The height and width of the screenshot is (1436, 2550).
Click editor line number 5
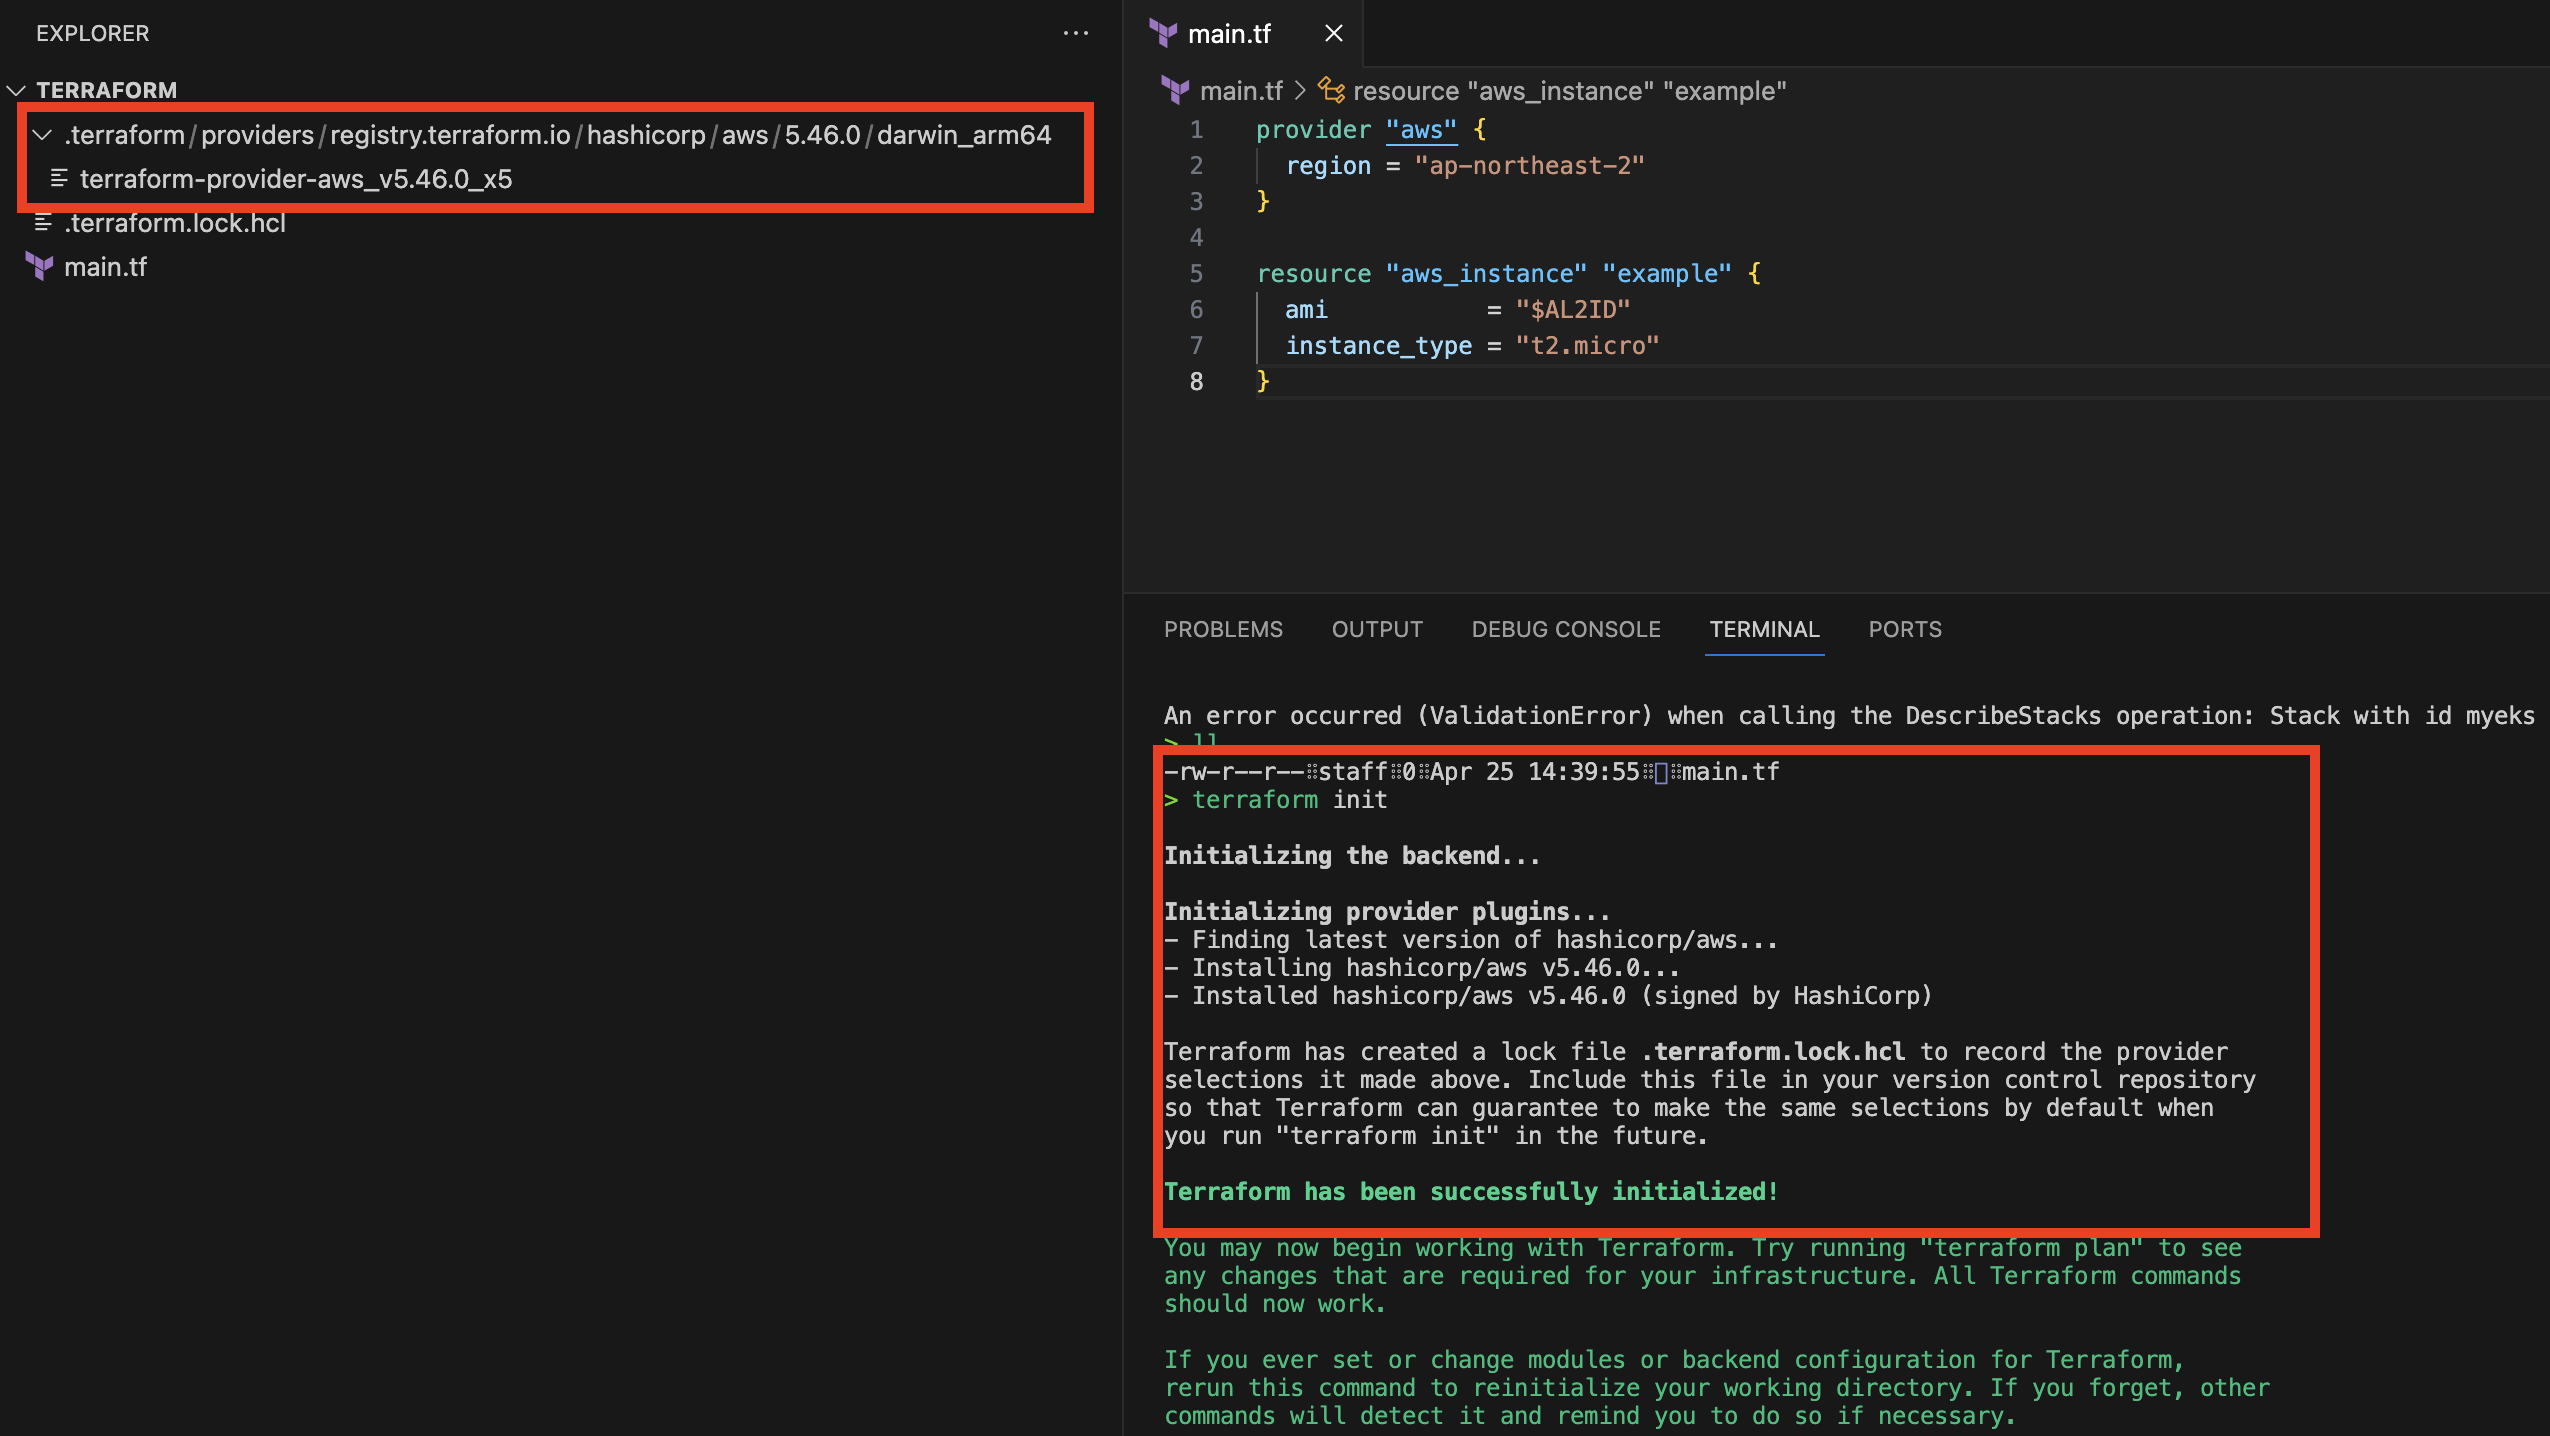coord(1196,274)
